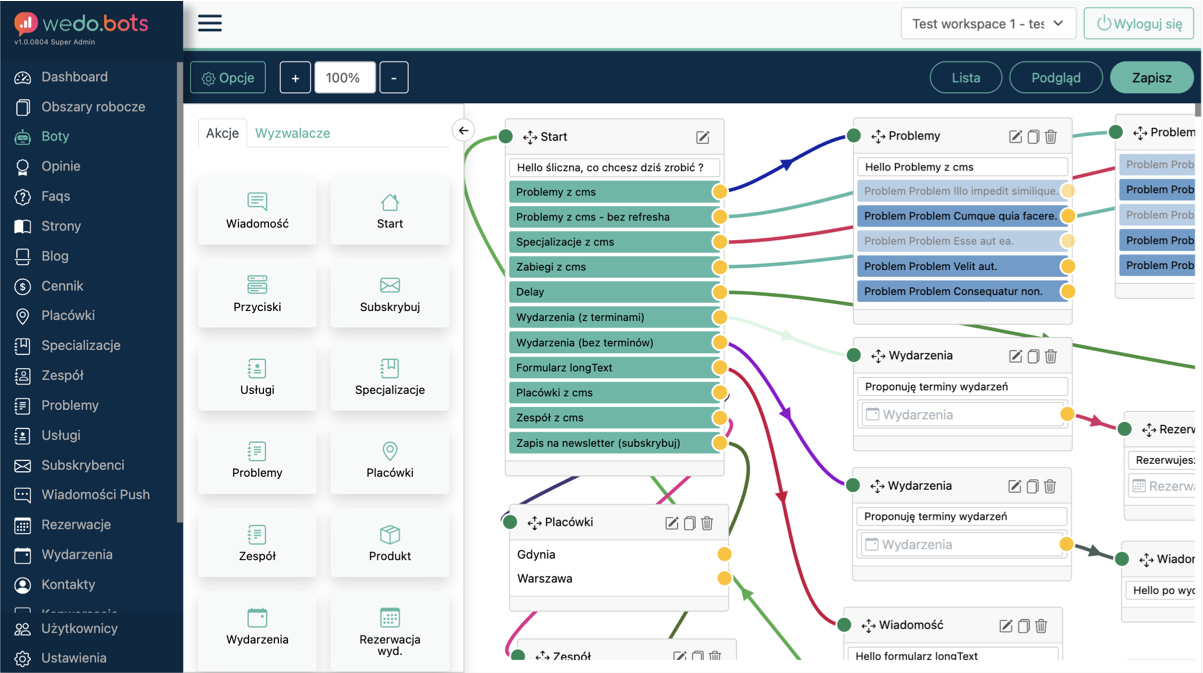The width and height of the screenshot is (1203, 673).
Task: Choose the Rezerwacja wyd. action block
Action: point(390,629)
